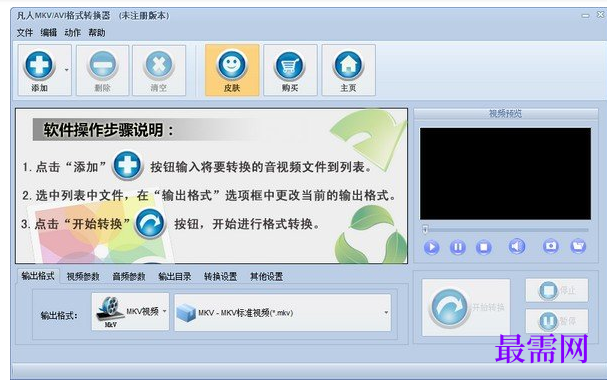Open the 帮助 menu
Screen dimensions: 607x380
pyautogui.click(x=97, y=33)
